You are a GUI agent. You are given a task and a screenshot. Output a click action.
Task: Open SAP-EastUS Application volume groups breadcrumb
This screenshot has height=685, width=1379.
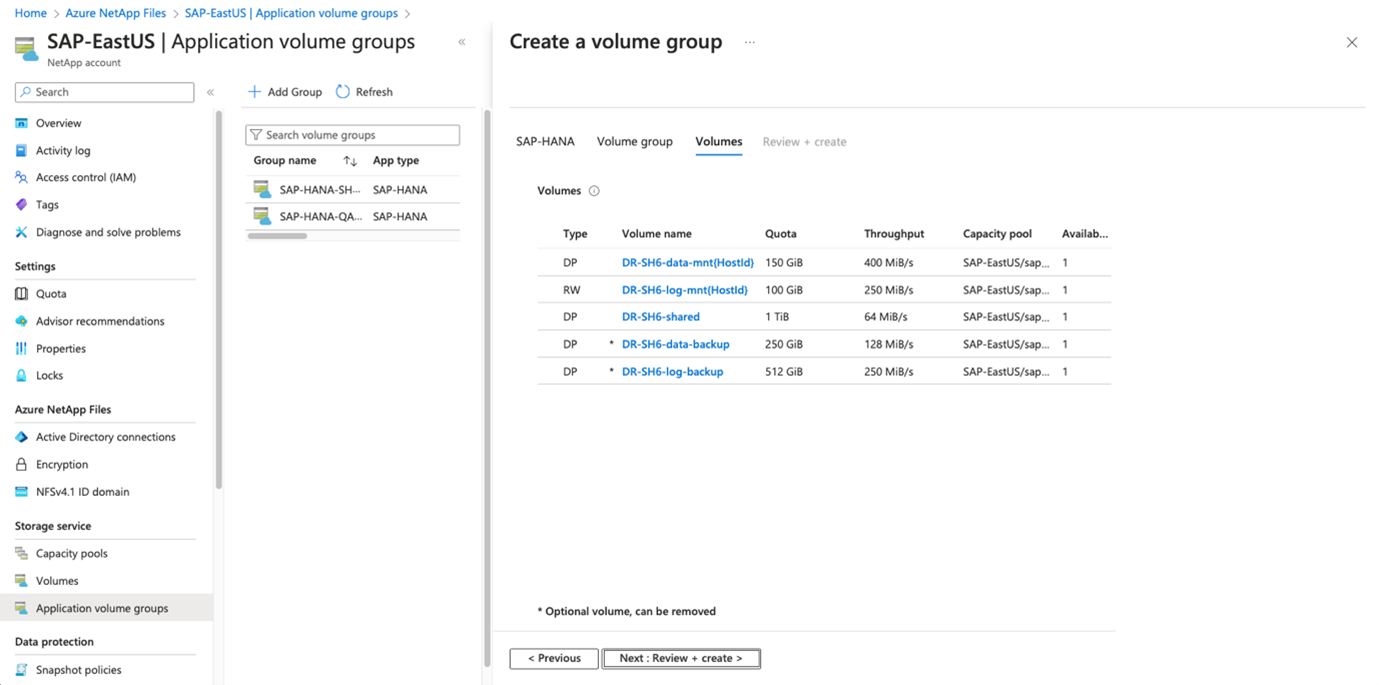pos(291,13)
